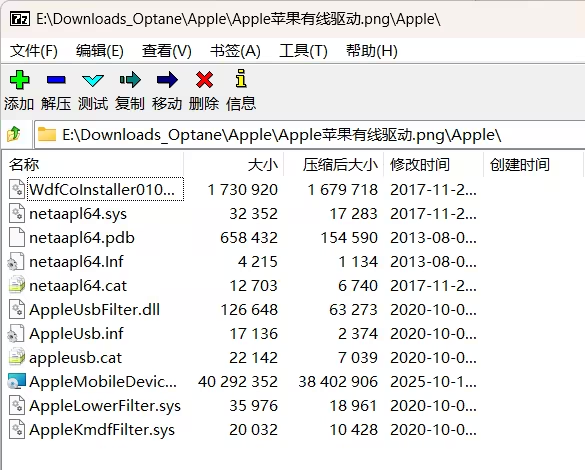Click the size value 126 648
This screenshot has height=470, width=585.
249,310
